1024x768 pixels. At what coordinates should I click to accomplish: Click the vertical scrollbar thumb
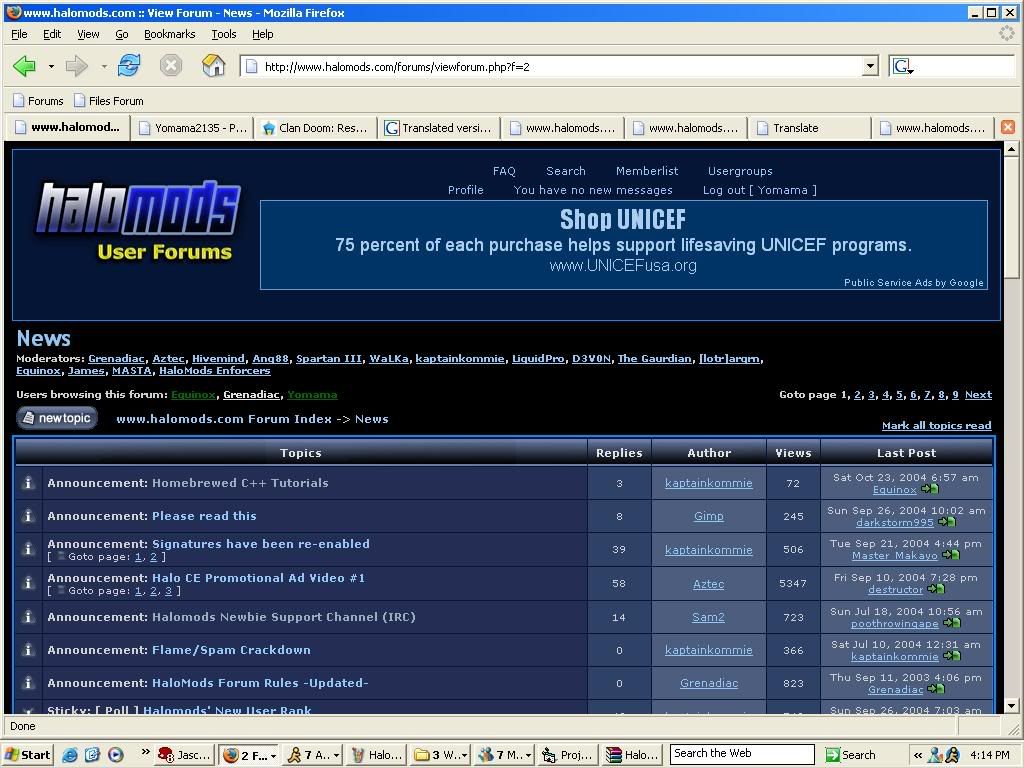coord(1011,217)
